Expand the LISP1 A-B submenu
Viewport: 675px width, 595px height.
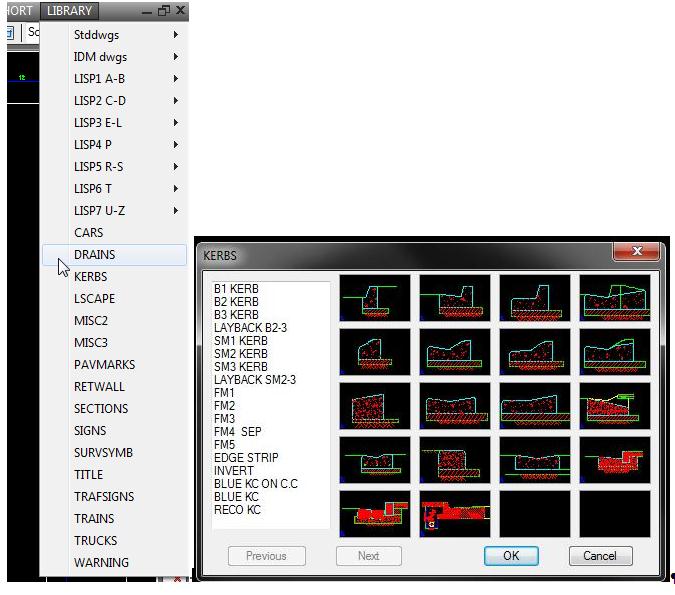coord(115,78)
